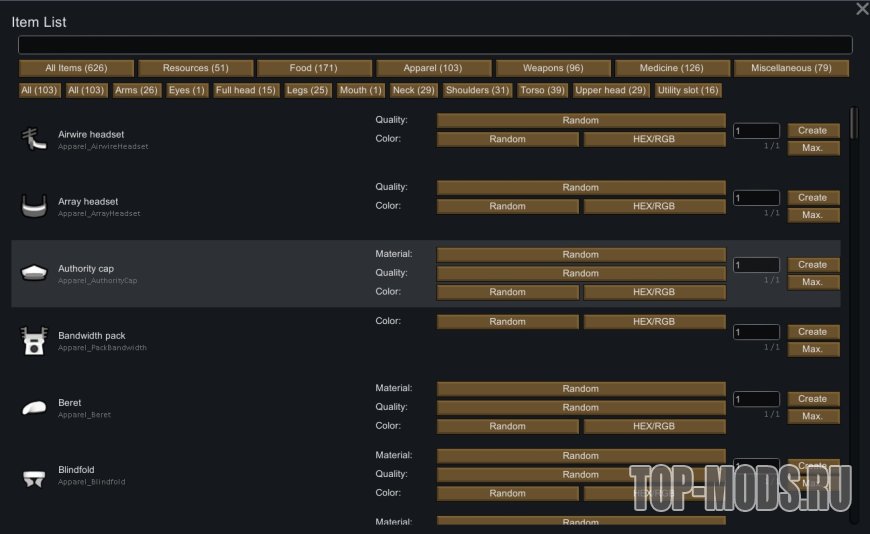Switch to the Food (171) category tab
The image size is (870, 534).
click(314, 68)
